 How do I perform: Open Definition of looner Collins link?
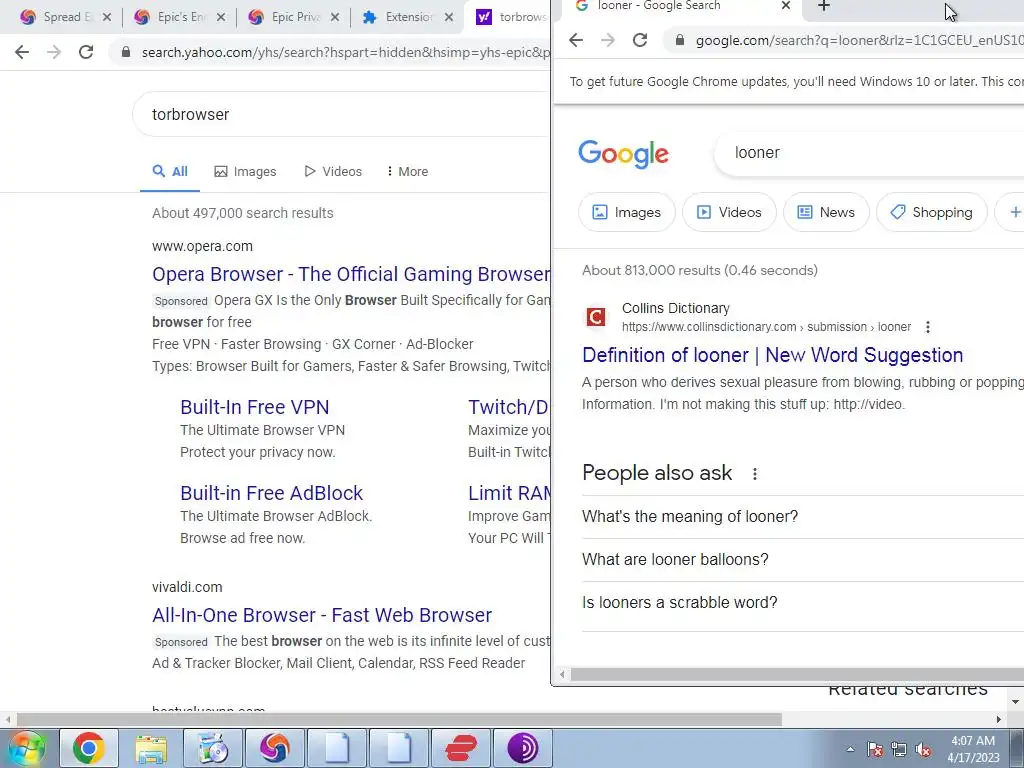pyautogui.click(x=773, y=355)
